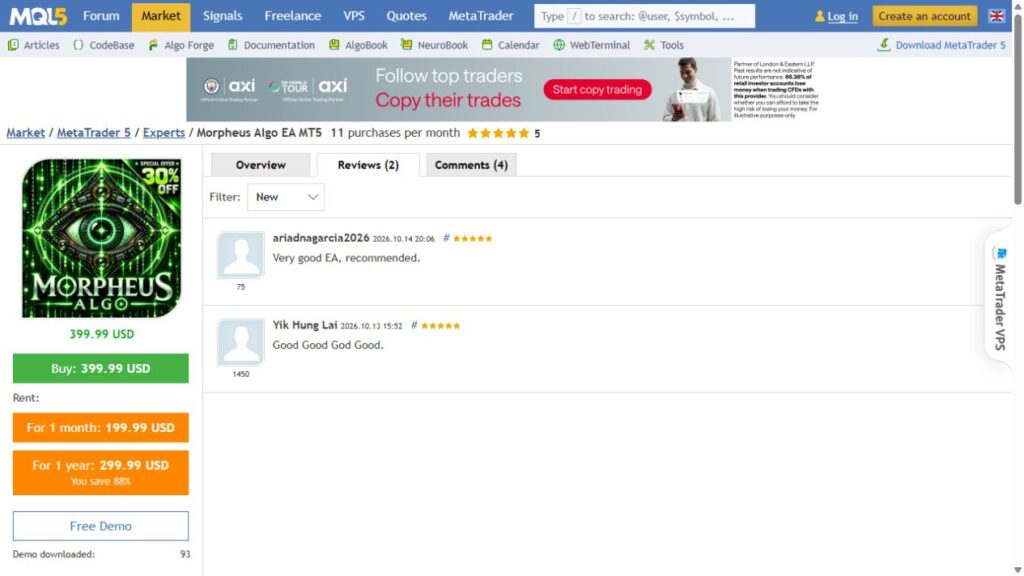Click the Create an account button
Image resolution: width=1024 pixels, height=576 pixels.
(924, 16)
